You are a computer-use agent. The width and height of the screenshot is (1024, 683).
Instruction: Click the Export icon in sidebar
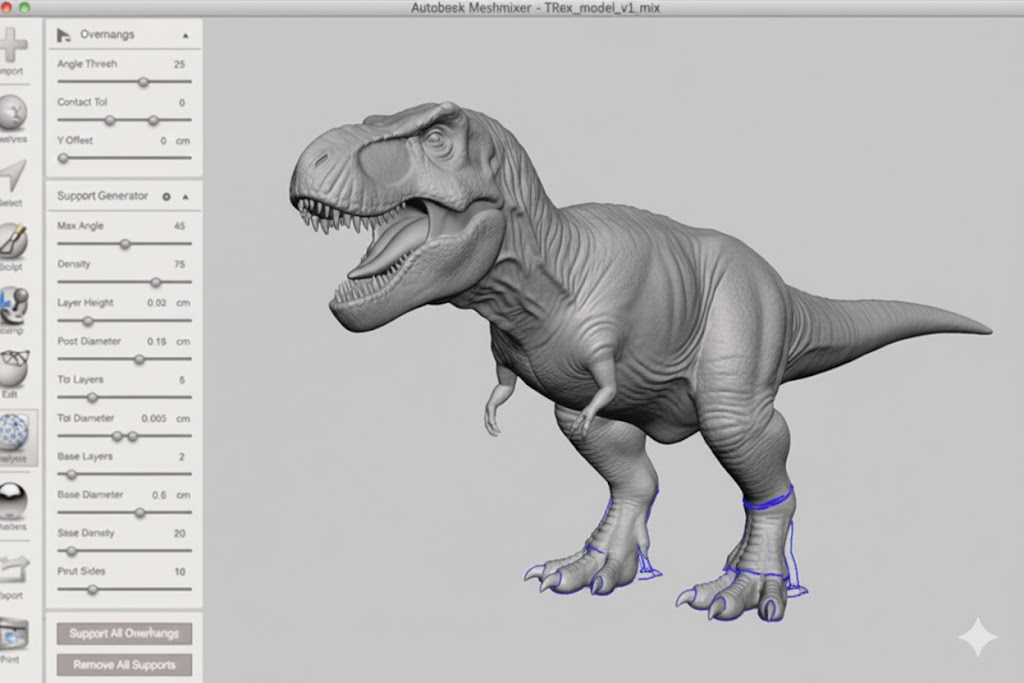coord(14,569)
